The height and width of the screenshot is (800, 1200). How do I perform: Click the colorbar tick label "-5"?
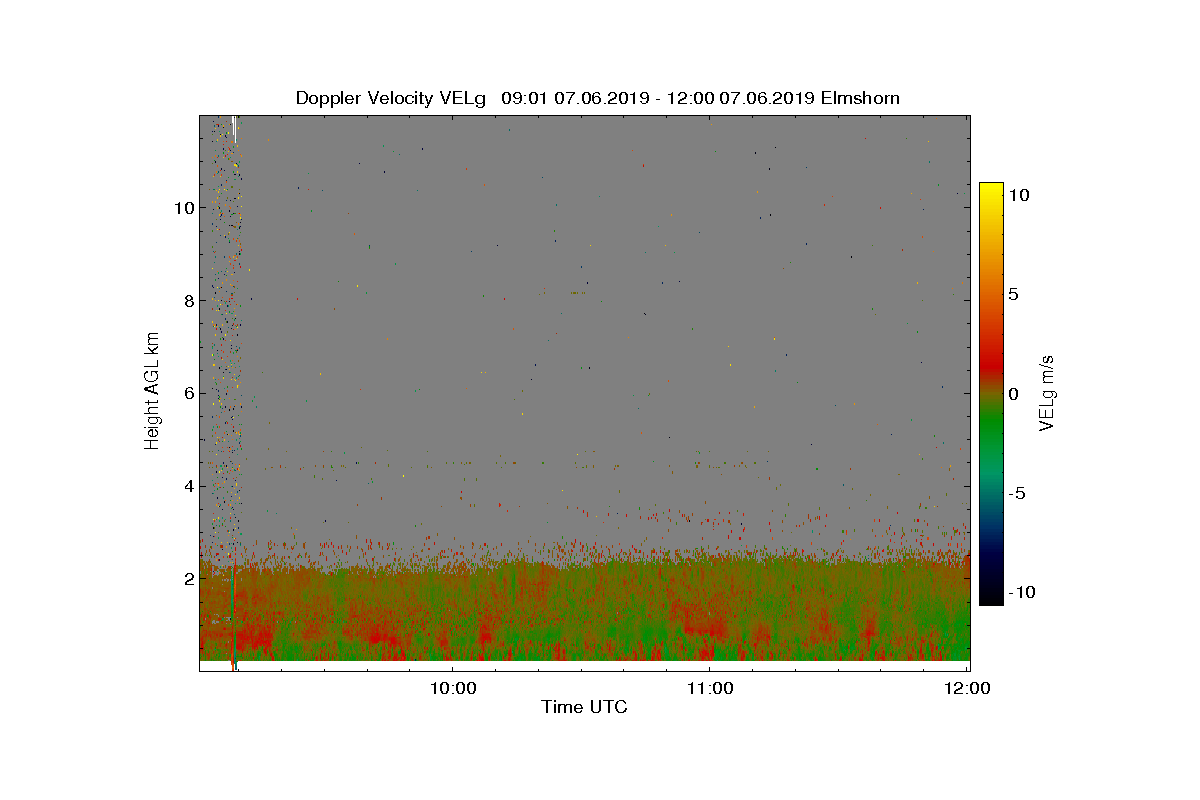coord(1018,493)
